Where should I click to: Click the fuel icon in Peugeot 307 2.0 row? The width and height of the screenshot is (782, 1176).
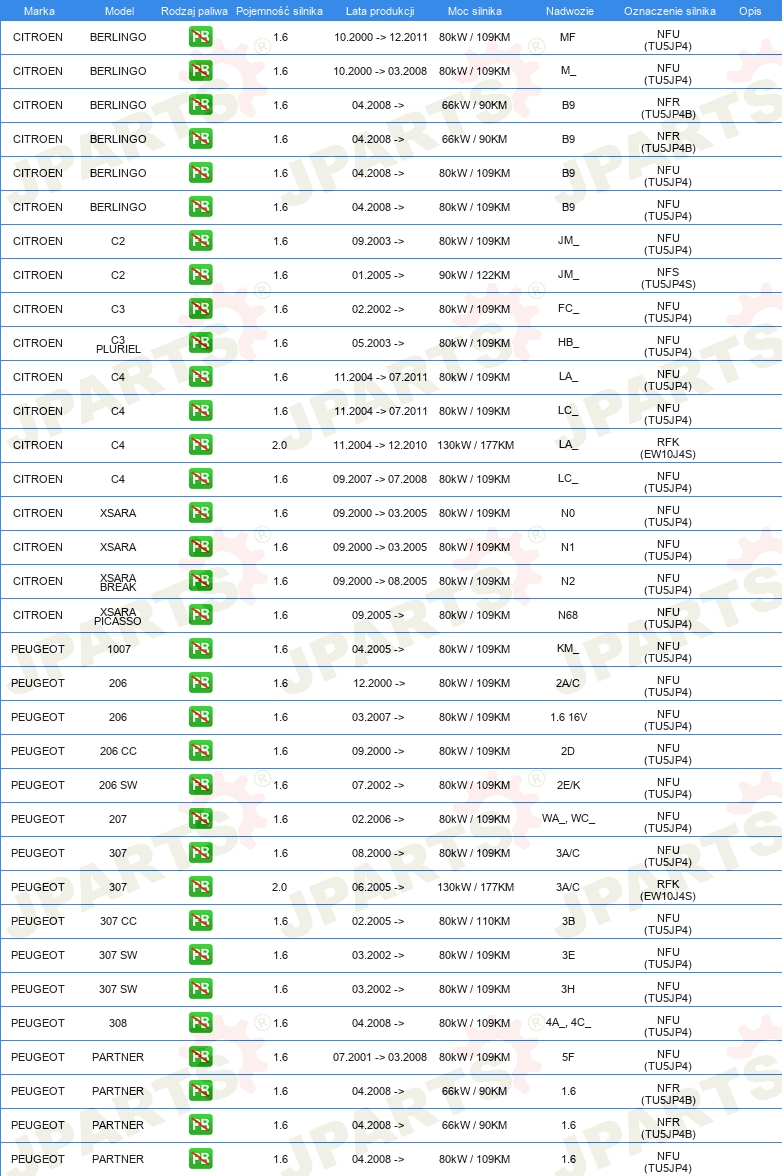[x=200, y=886]
